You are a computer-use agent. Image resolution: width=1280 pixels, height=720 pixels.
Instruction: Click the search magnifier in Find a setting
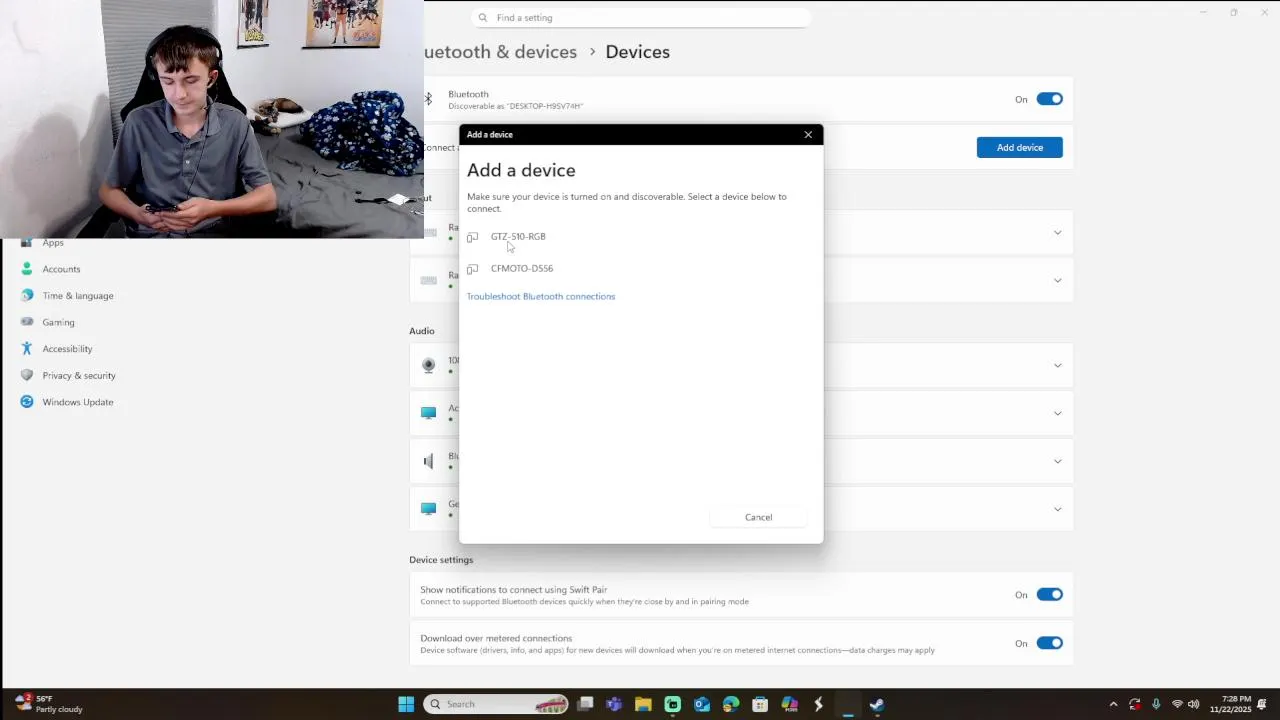point(483,18)
